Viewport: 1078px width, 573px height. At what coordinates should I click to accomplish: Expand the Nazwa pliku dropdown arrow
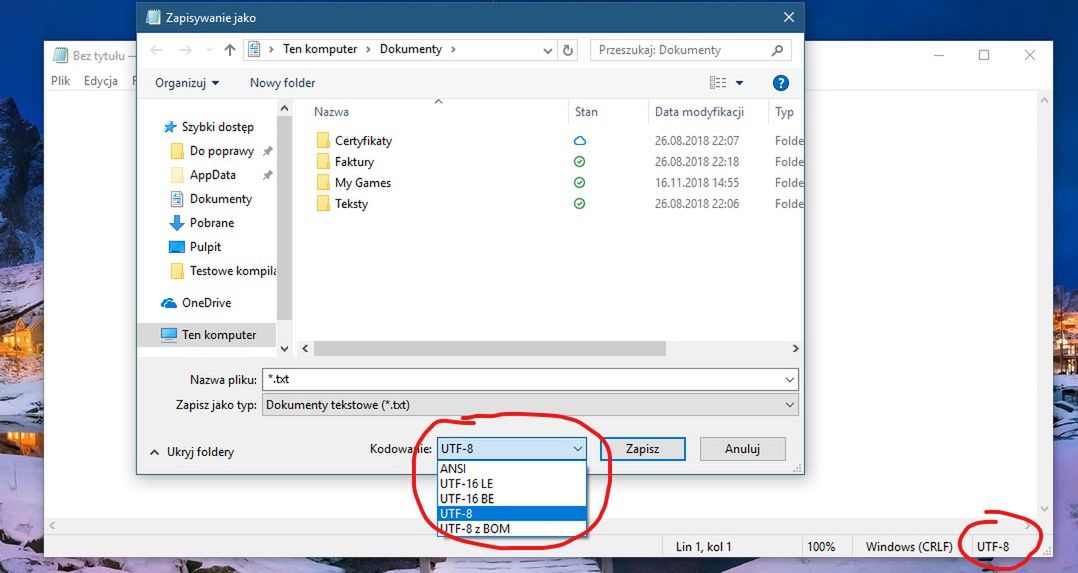(x=790, y=379)
